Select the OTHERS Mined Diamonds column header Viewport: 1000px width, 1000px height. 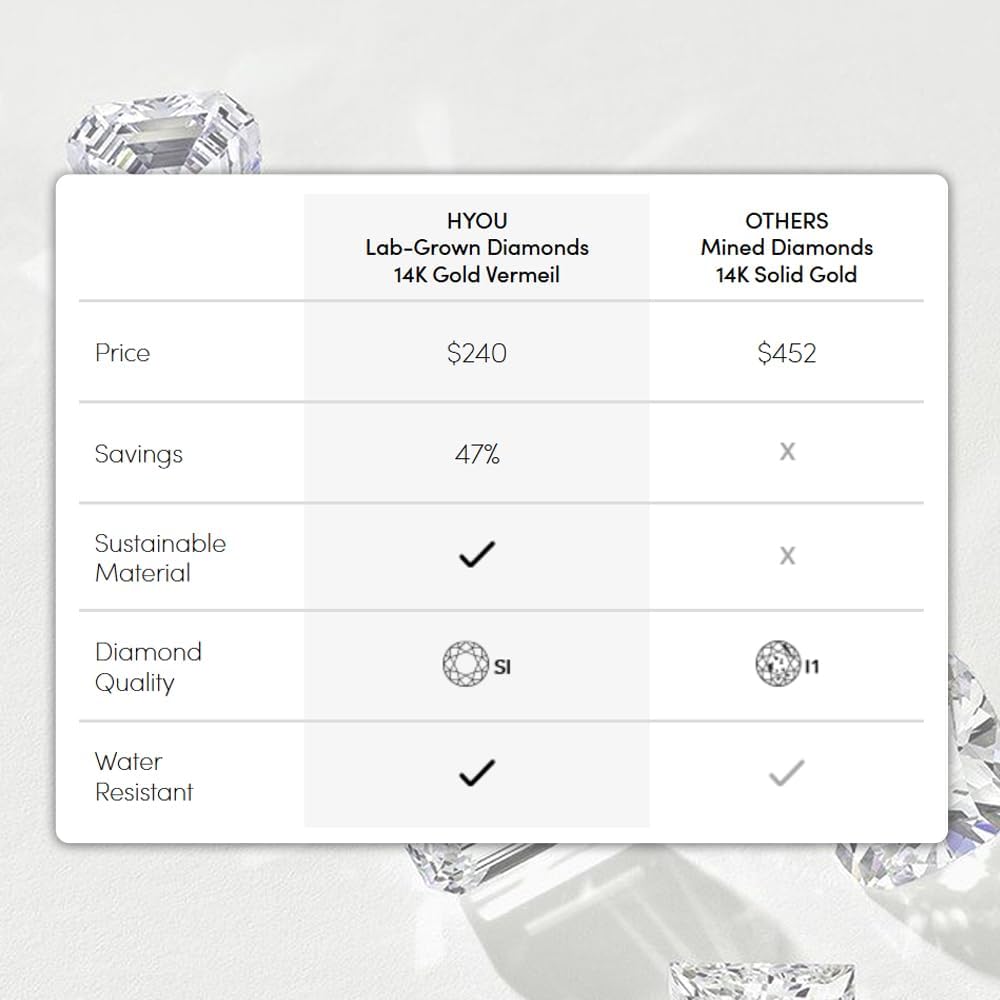786,247
